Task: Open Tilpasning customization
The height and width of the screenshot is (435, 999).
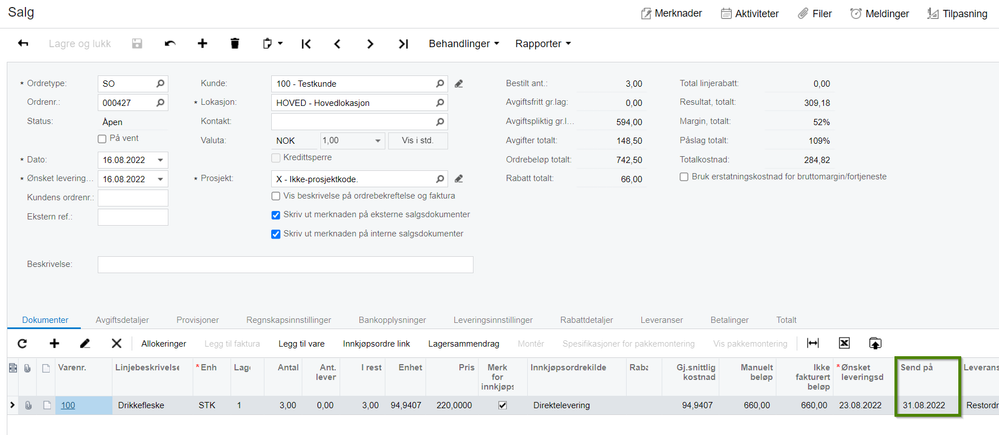Action: point(958,13)
